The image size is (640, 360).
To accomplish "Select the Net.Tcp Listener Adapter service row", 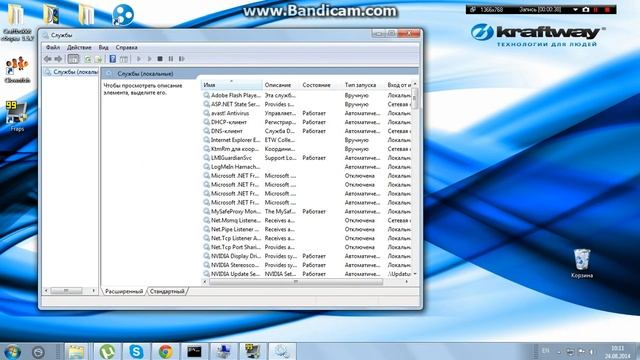I will point(307,238).
